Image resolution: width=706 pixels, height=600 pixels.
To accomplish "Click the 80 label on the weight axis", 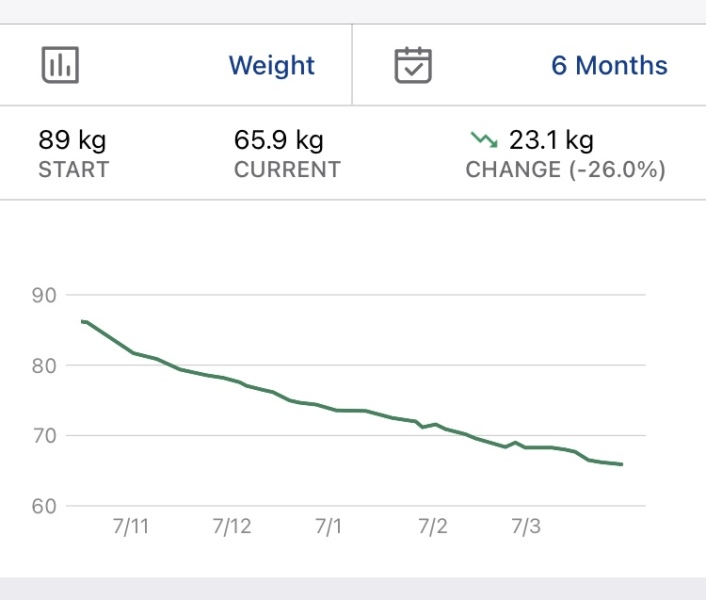I will click(44, 365).
